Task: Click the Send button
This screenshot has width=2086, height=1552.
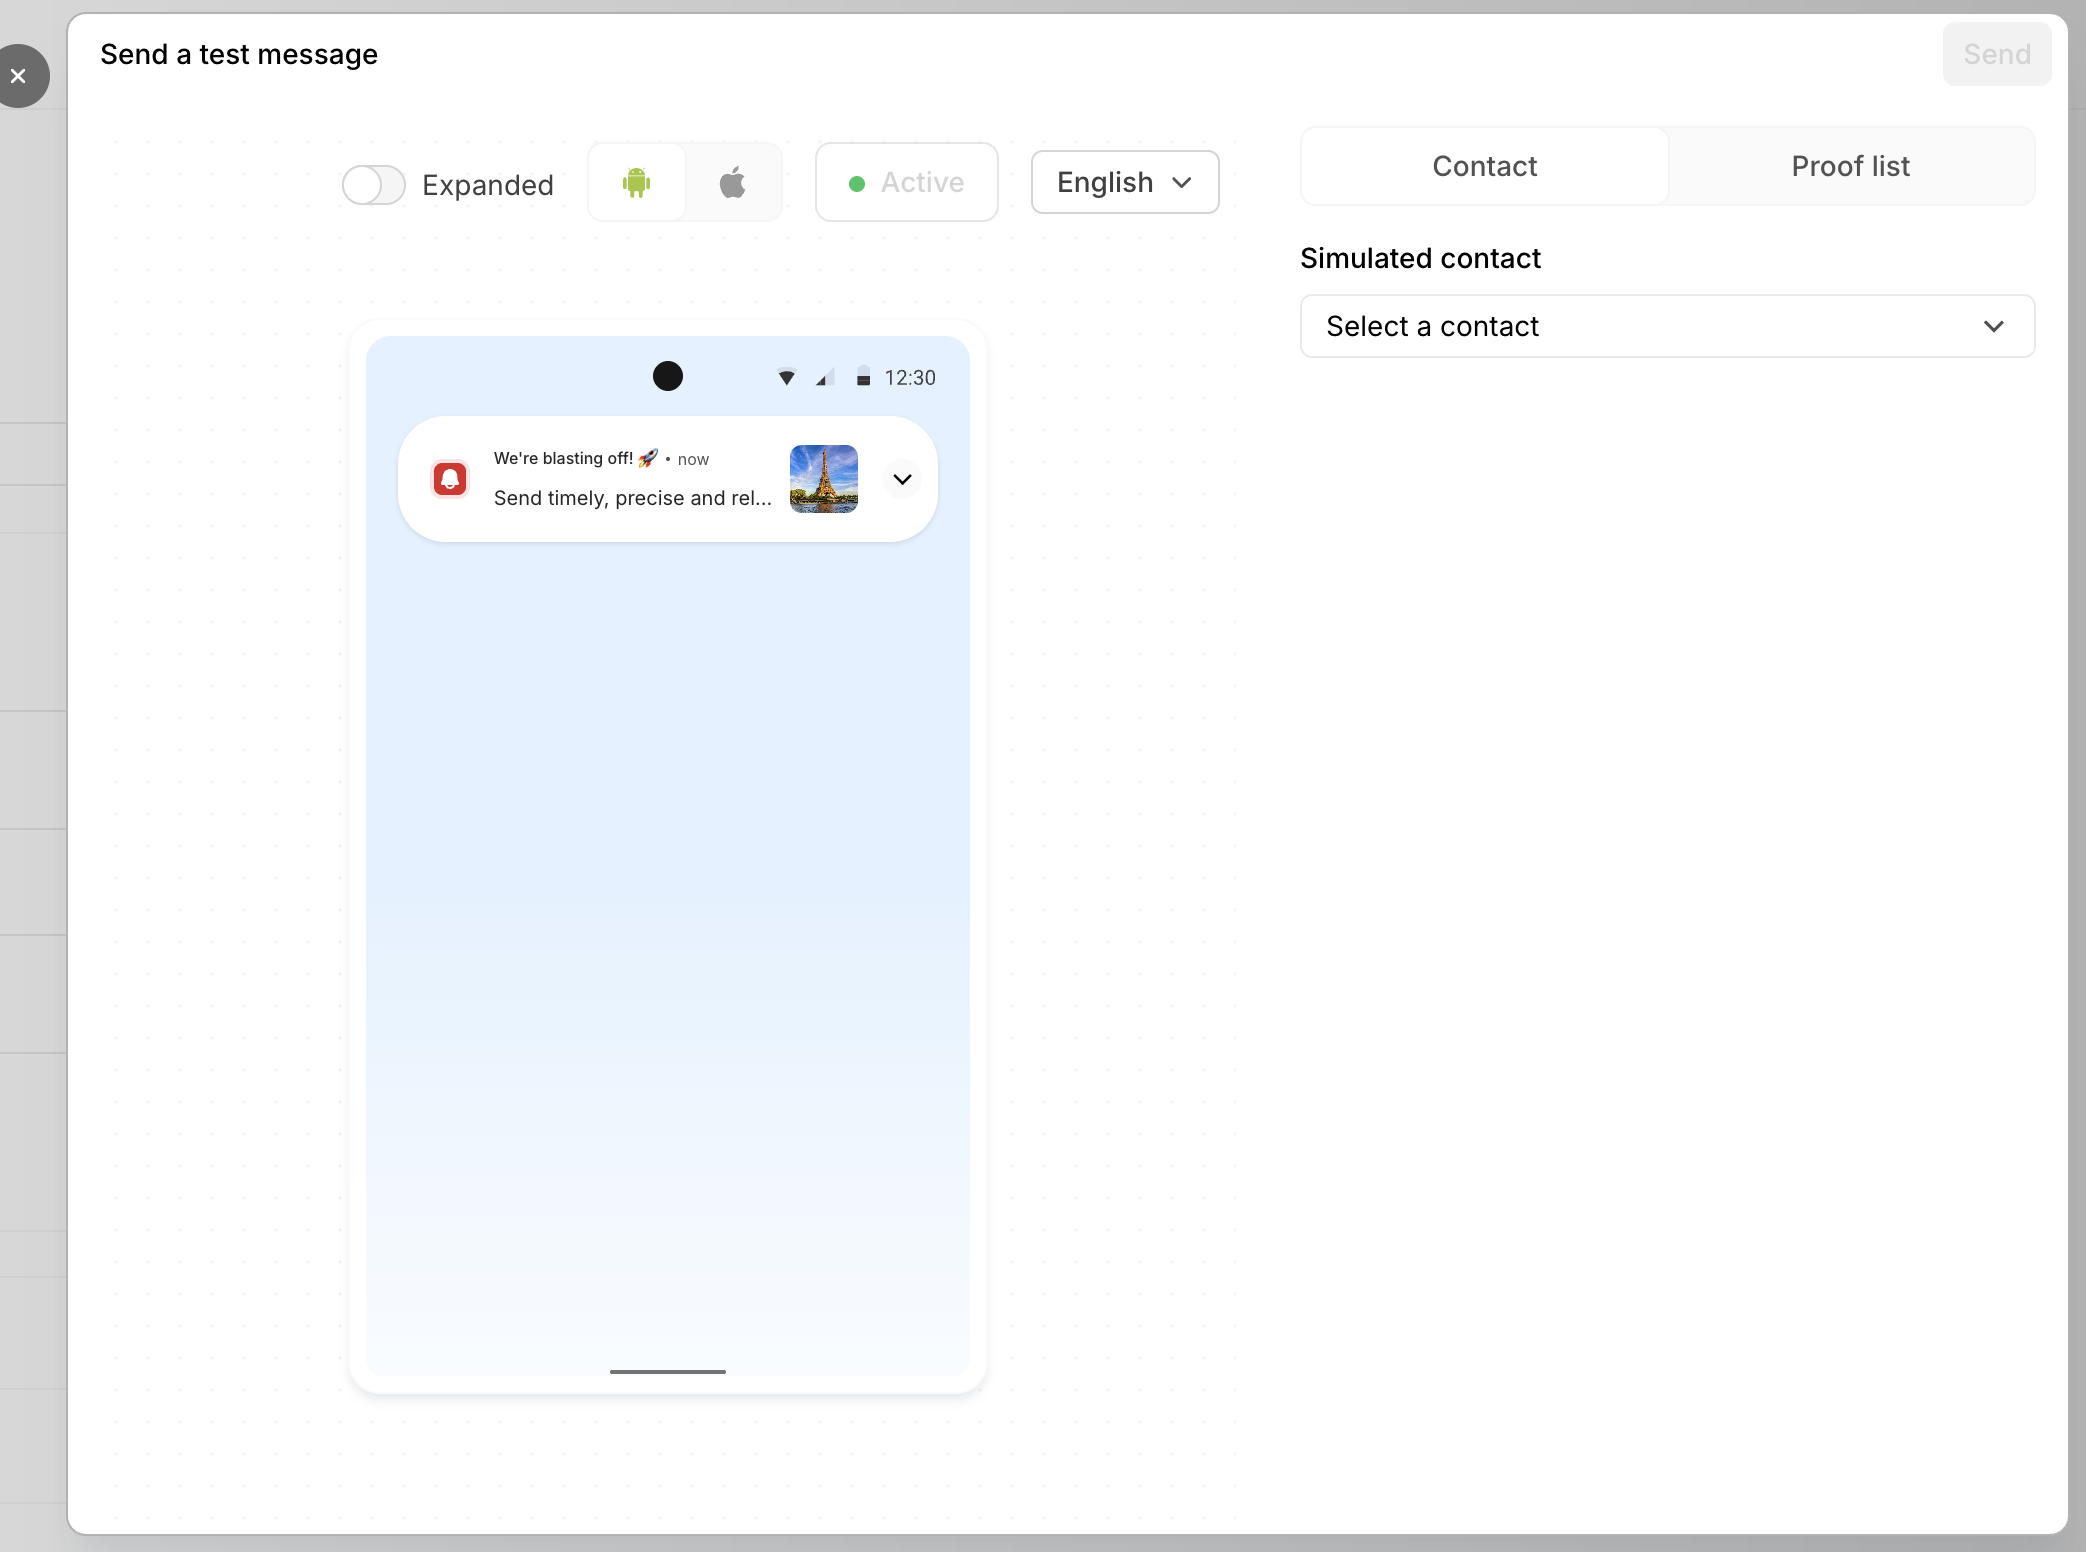Action: tap(1996, 54)
